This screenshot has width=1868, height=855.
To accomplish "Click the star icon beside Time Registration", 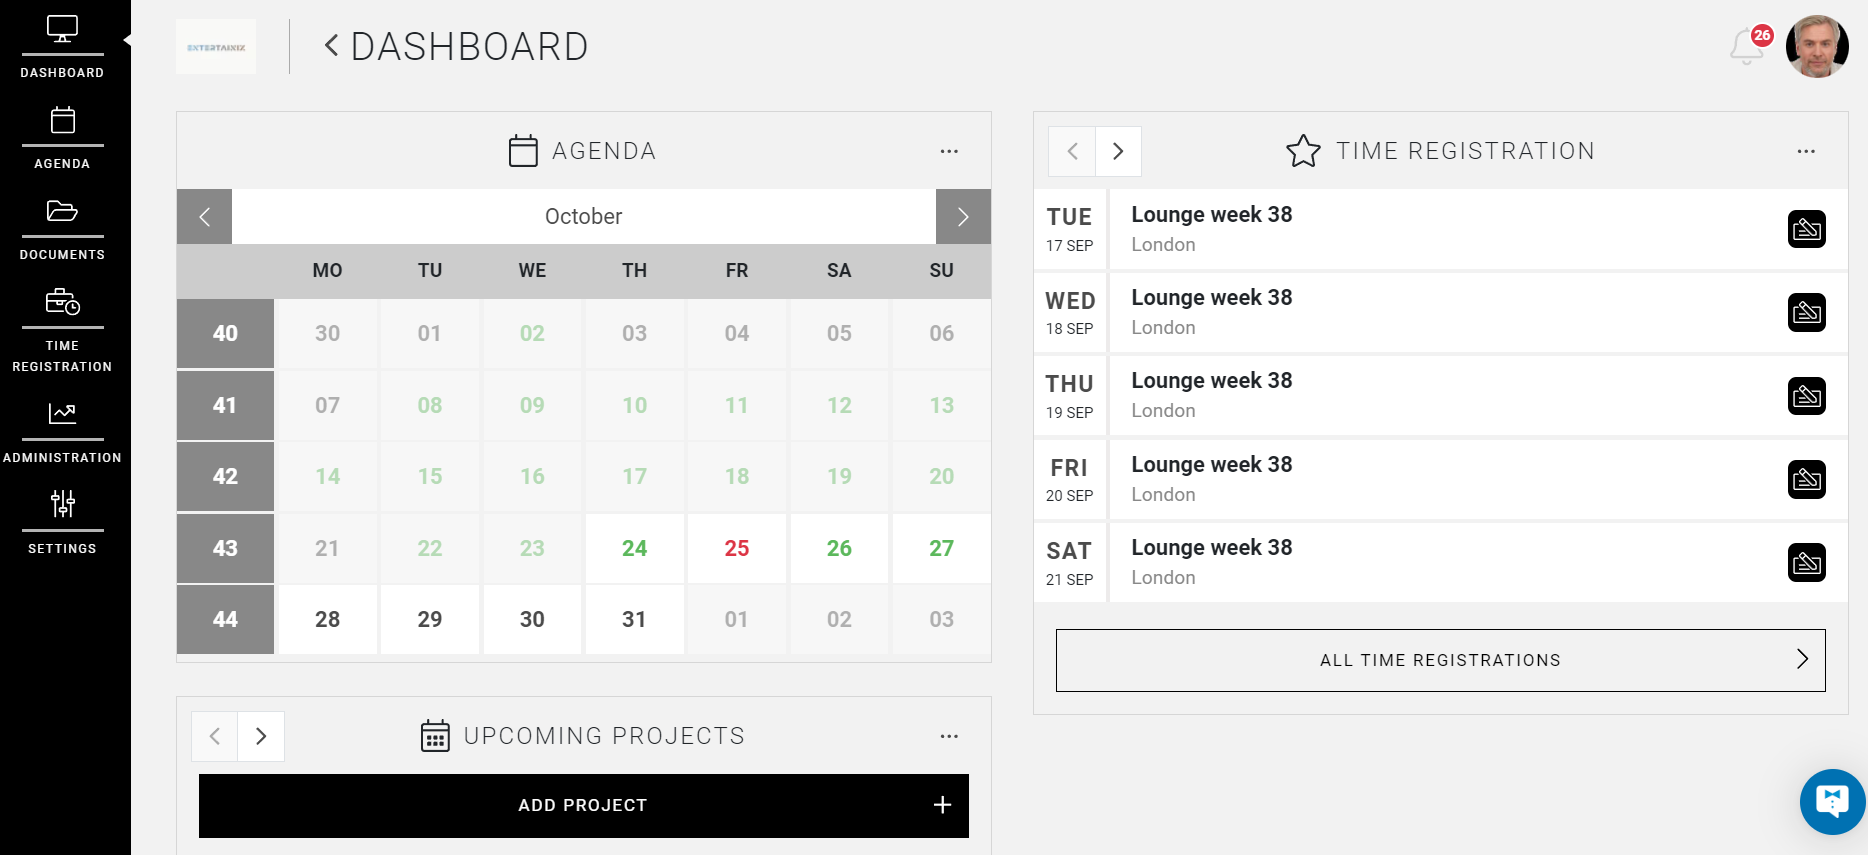I will (1303, 151).
